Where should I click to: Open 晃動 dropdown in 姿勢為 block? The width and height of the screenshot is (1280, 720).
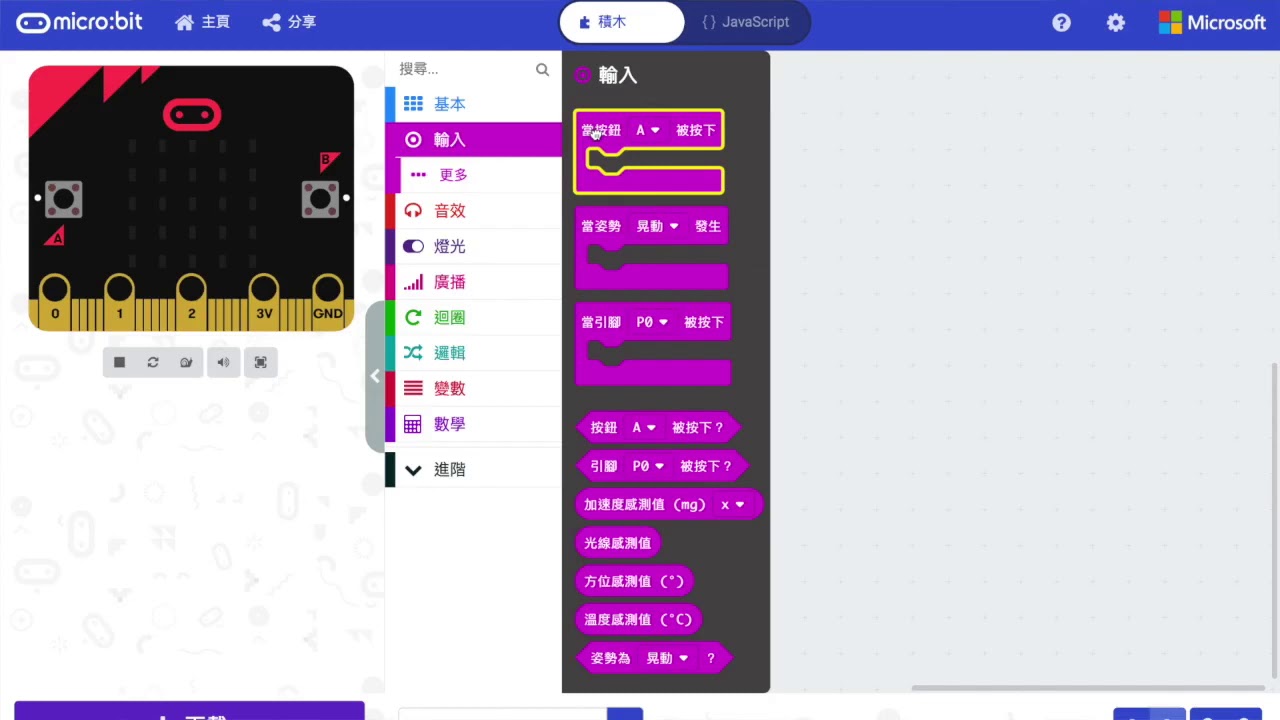click(667, 658)
